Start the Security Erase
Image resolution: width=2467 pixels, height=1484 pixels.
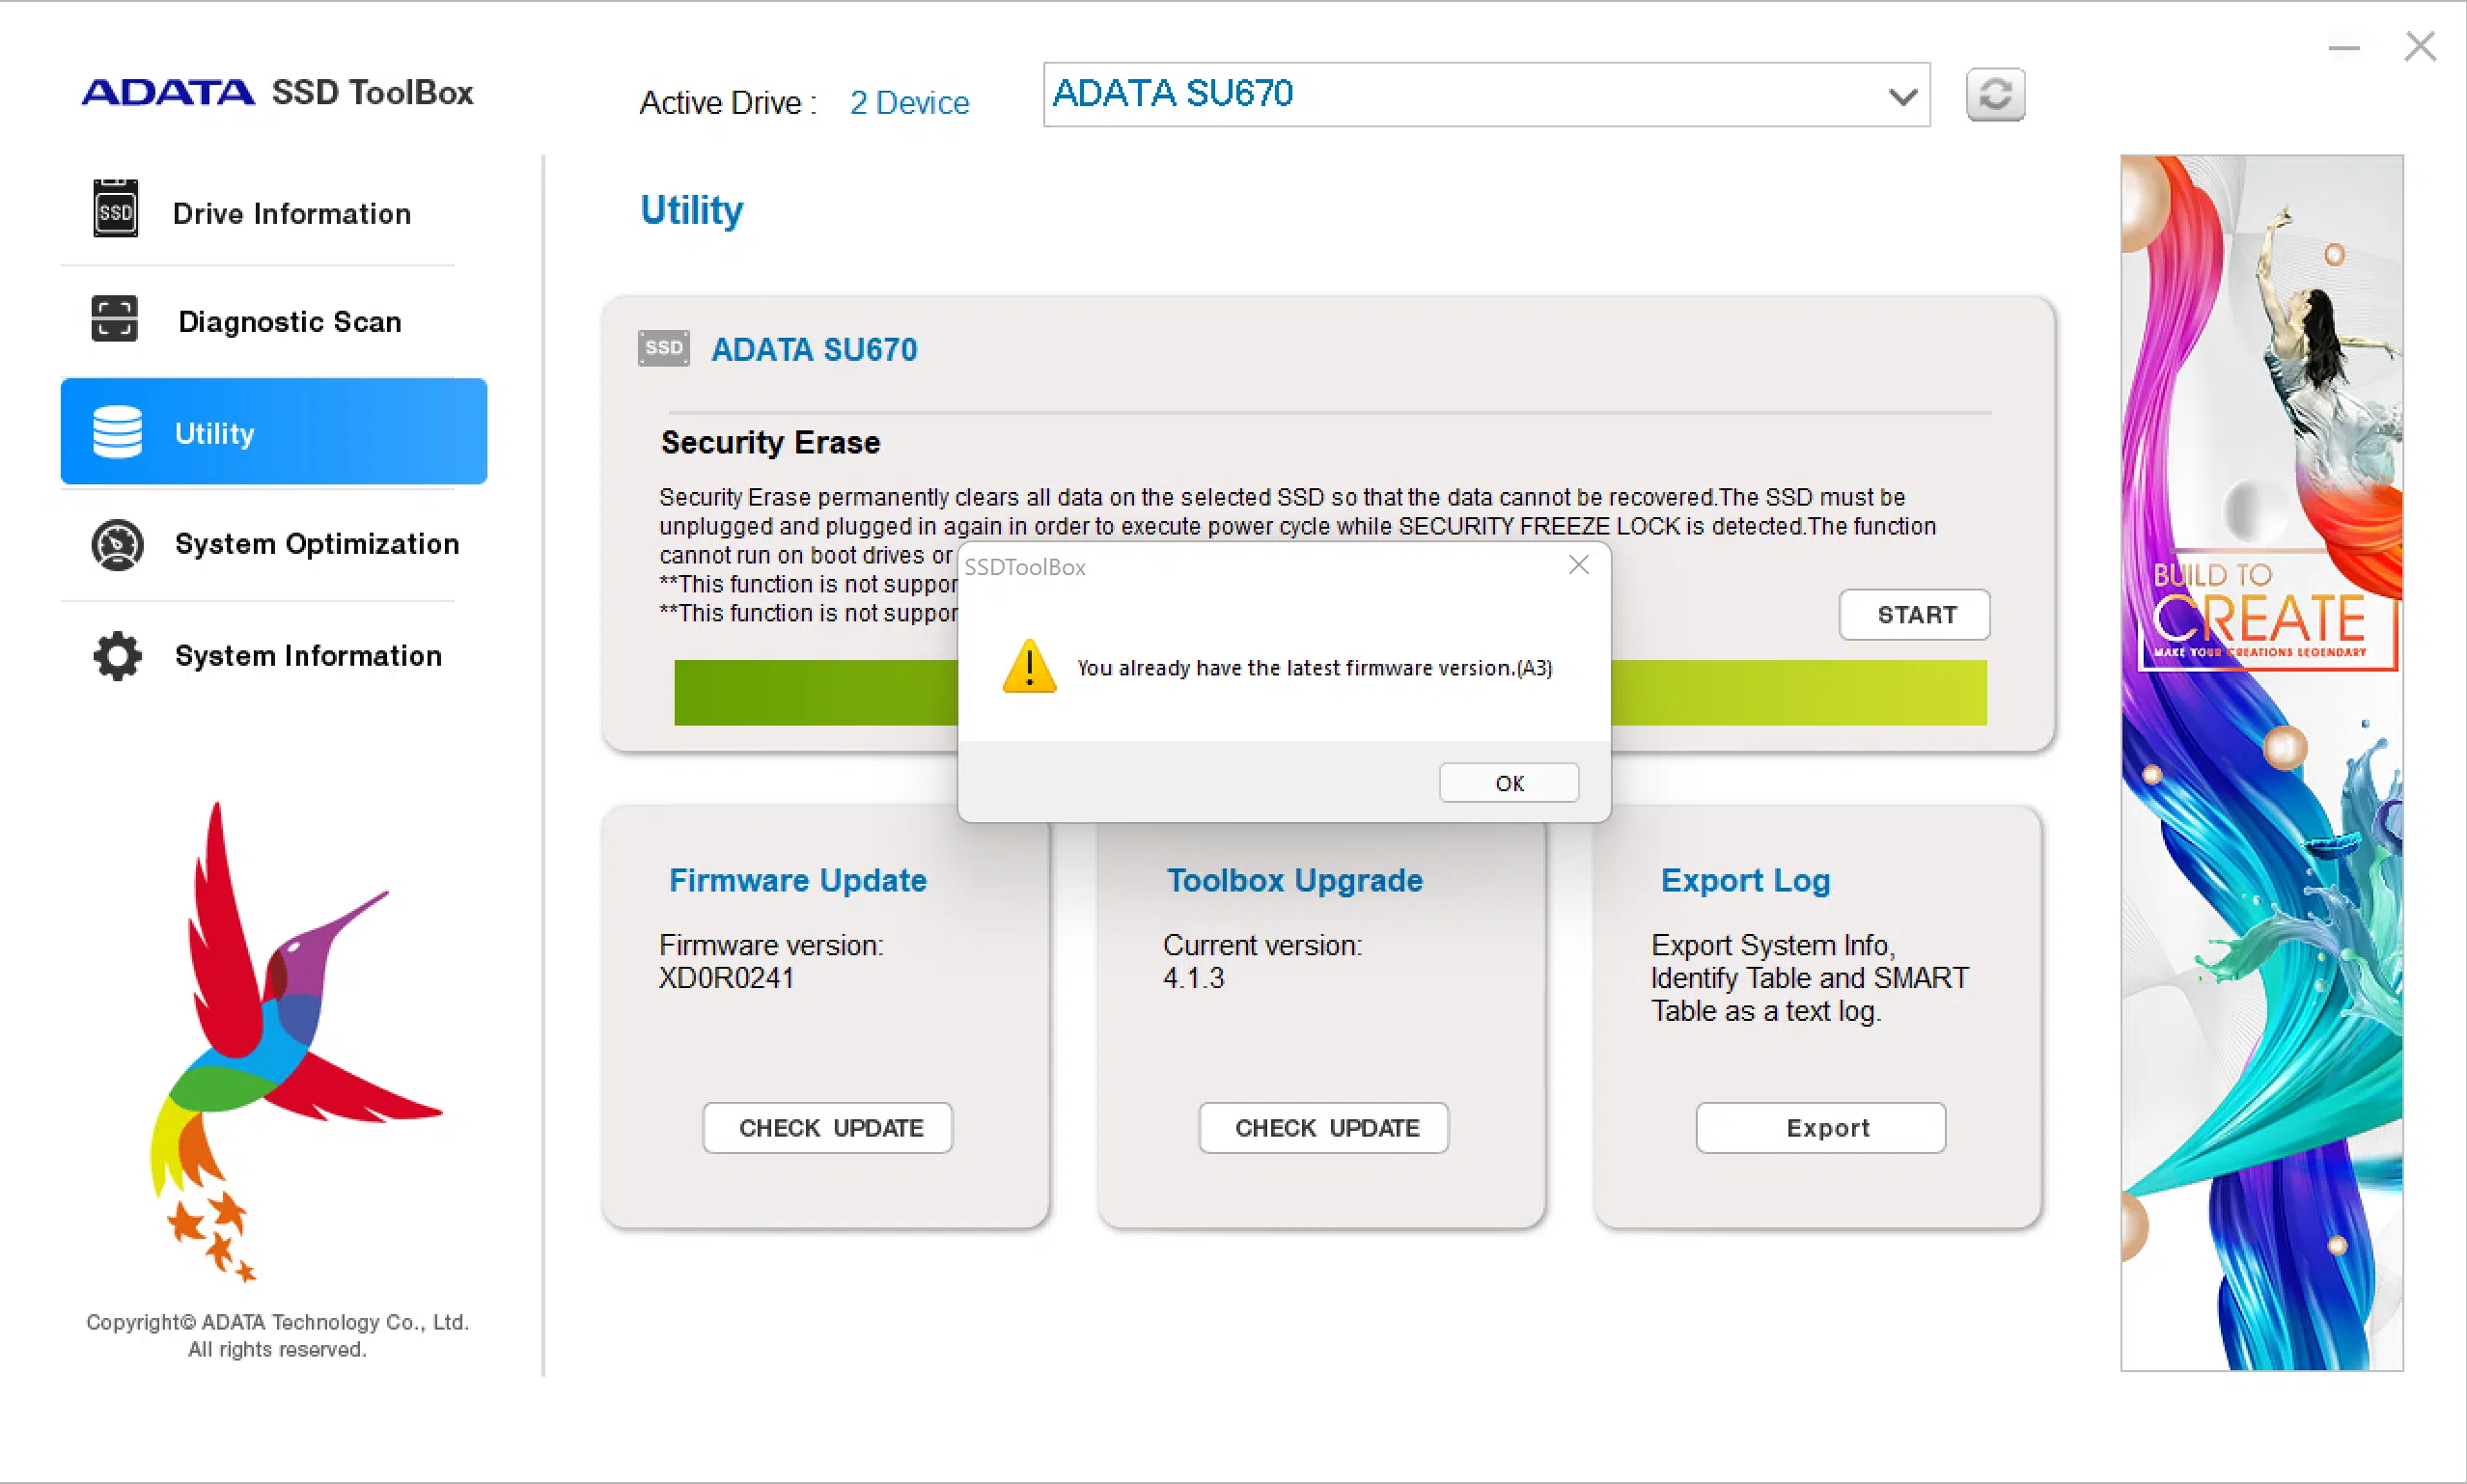(1914, 614)
